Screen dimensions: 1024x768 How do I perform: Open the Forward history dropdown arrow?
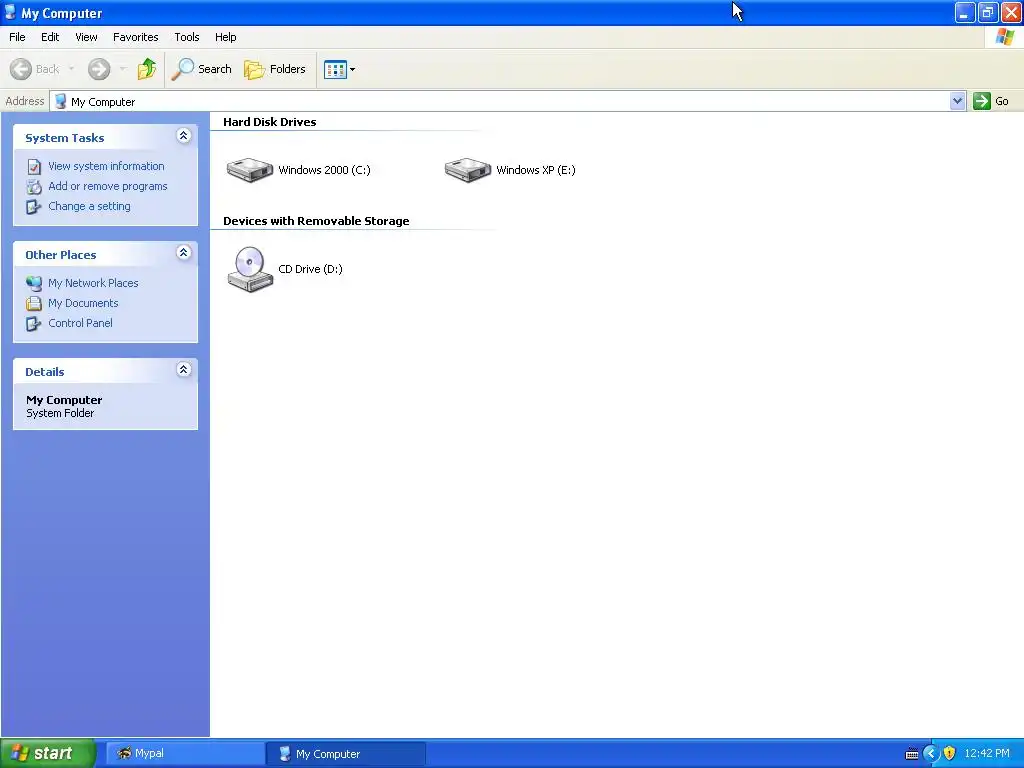tap(123, 69)
